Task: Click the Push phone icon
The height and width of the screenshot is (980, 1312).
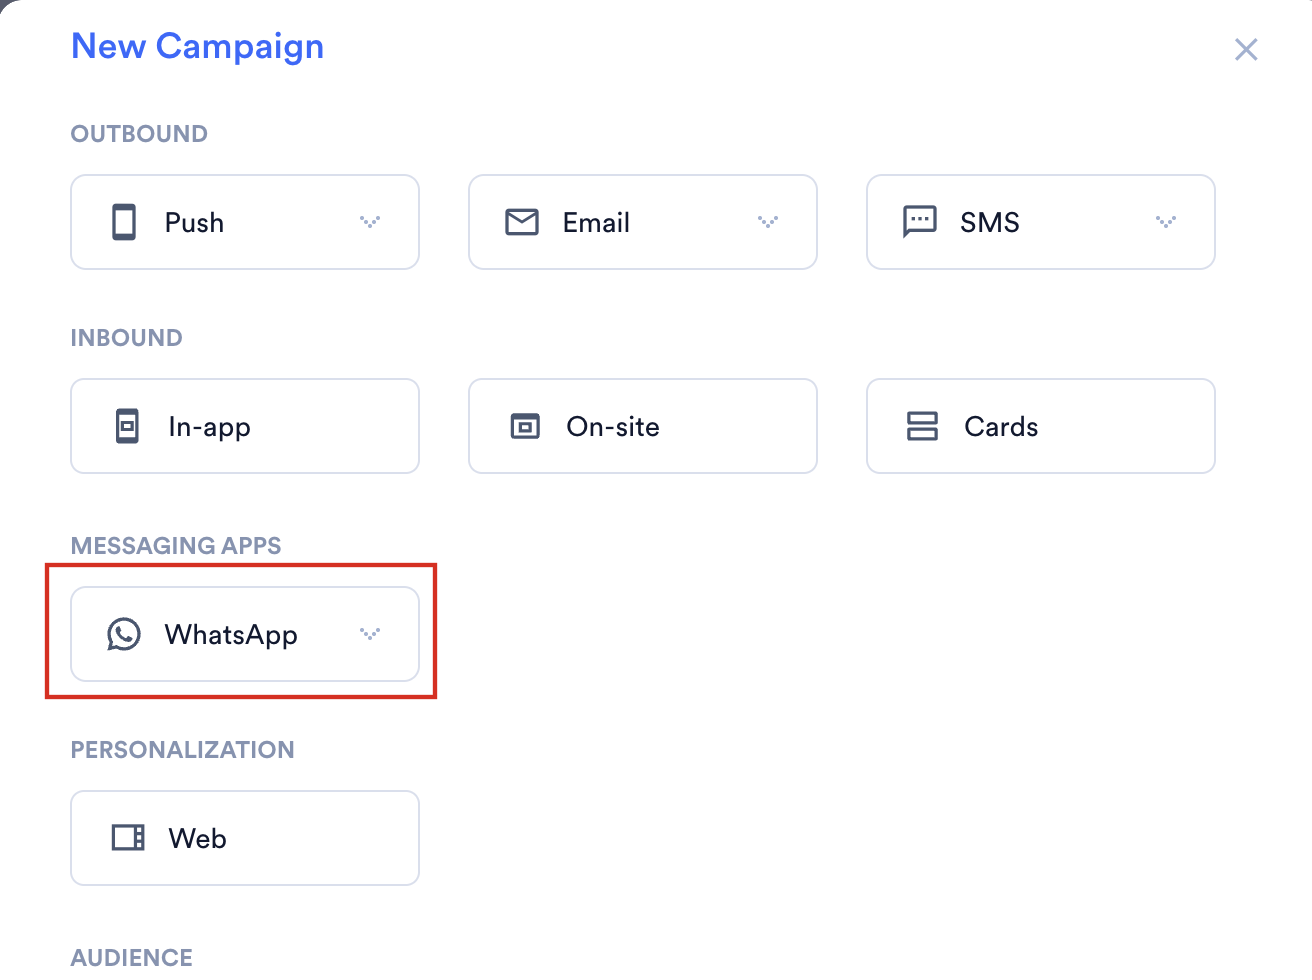Action: (x=124, y=222)
